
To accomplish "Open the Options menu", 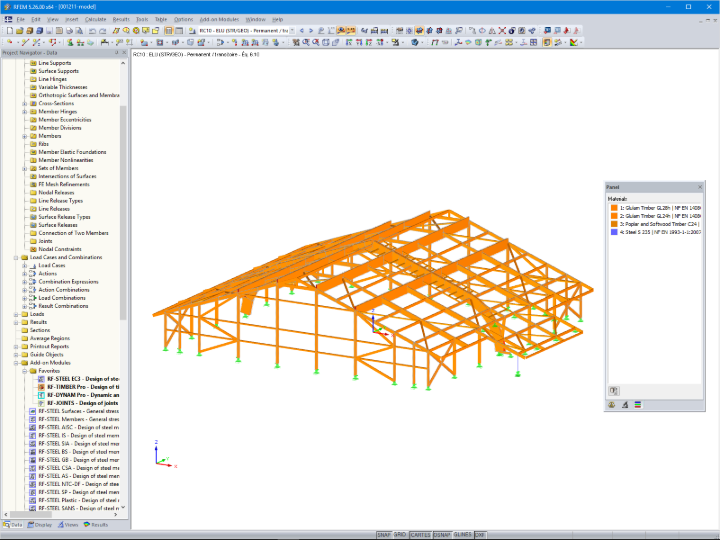I will (184, 19).
